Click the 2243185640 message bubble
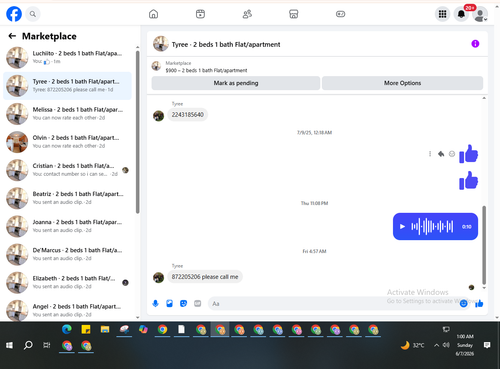The height and width of the screenshot is (369, 500). pos(188,115)
